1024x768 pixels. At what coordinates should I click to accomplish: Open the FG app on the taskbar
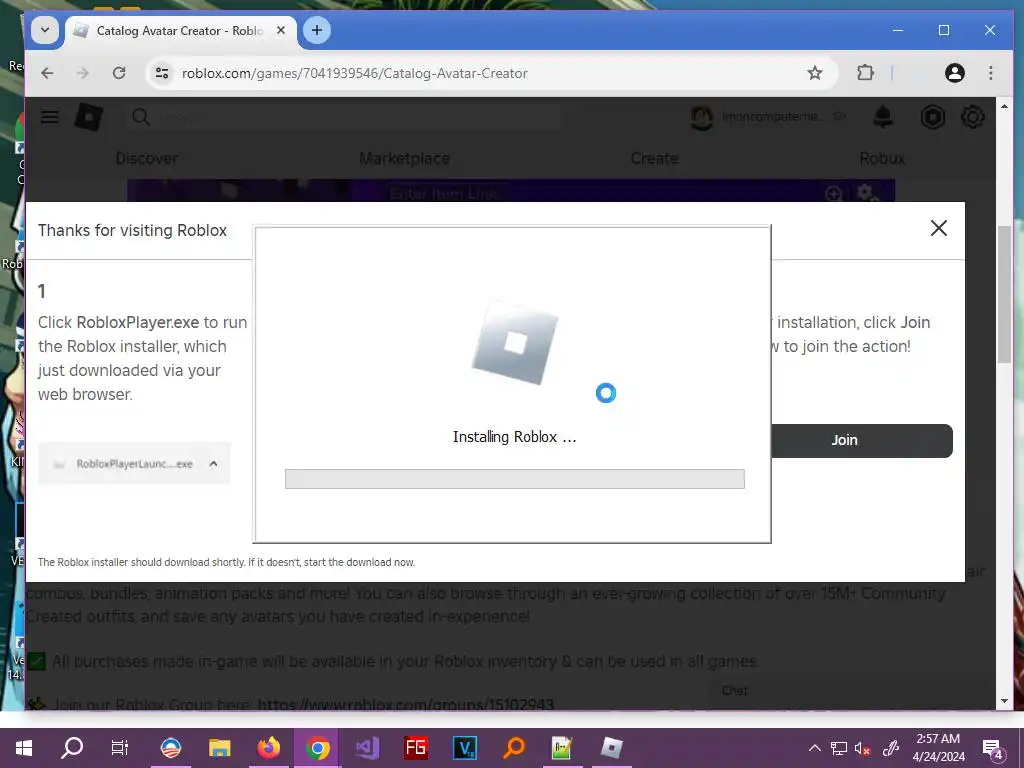[x=415, y=748]
